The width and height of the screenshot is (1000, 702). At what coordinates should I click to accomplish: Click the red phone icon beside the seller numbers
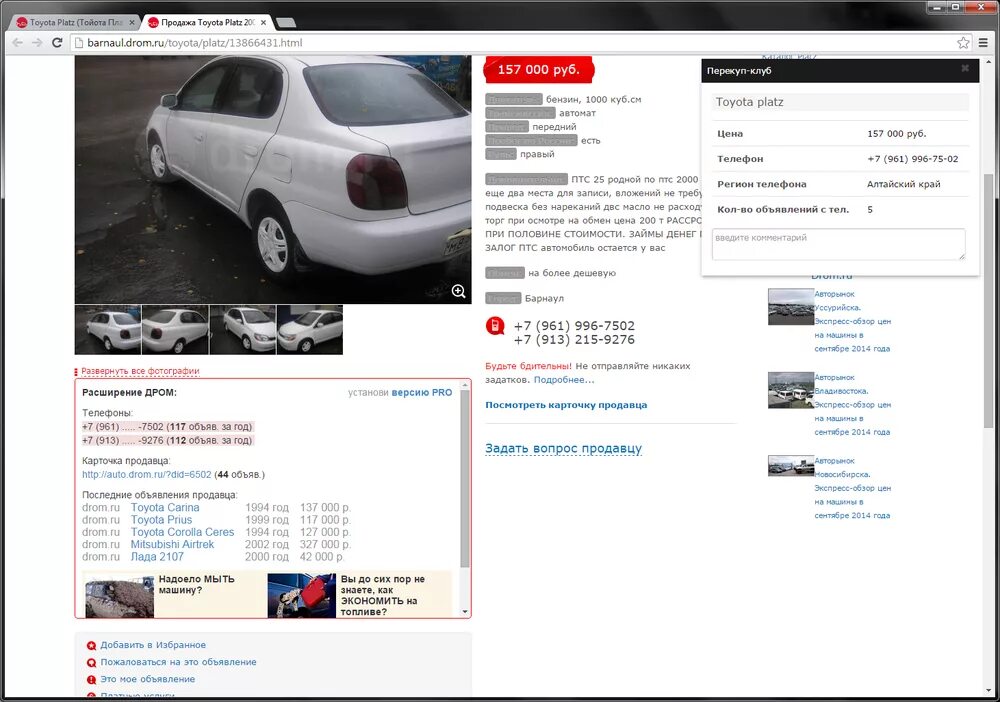pyautogui.click(x=495, y=326)
